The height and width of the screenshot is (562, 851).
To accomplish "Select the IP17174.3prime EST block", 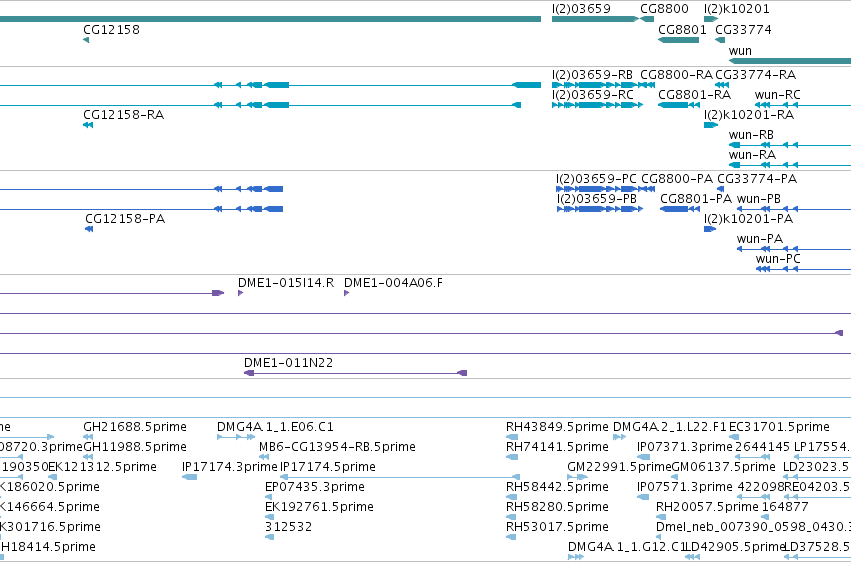I will [189, 477].
